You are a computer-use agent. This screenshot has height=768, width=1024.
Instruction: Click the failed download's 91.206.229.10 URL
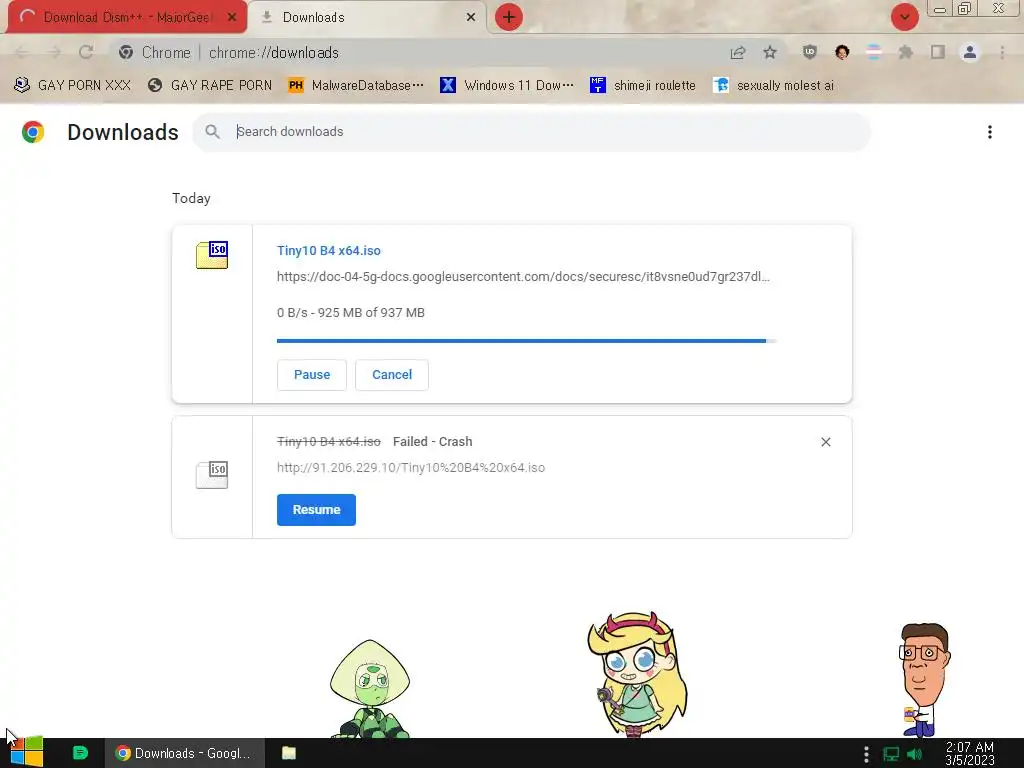[411, 468]
